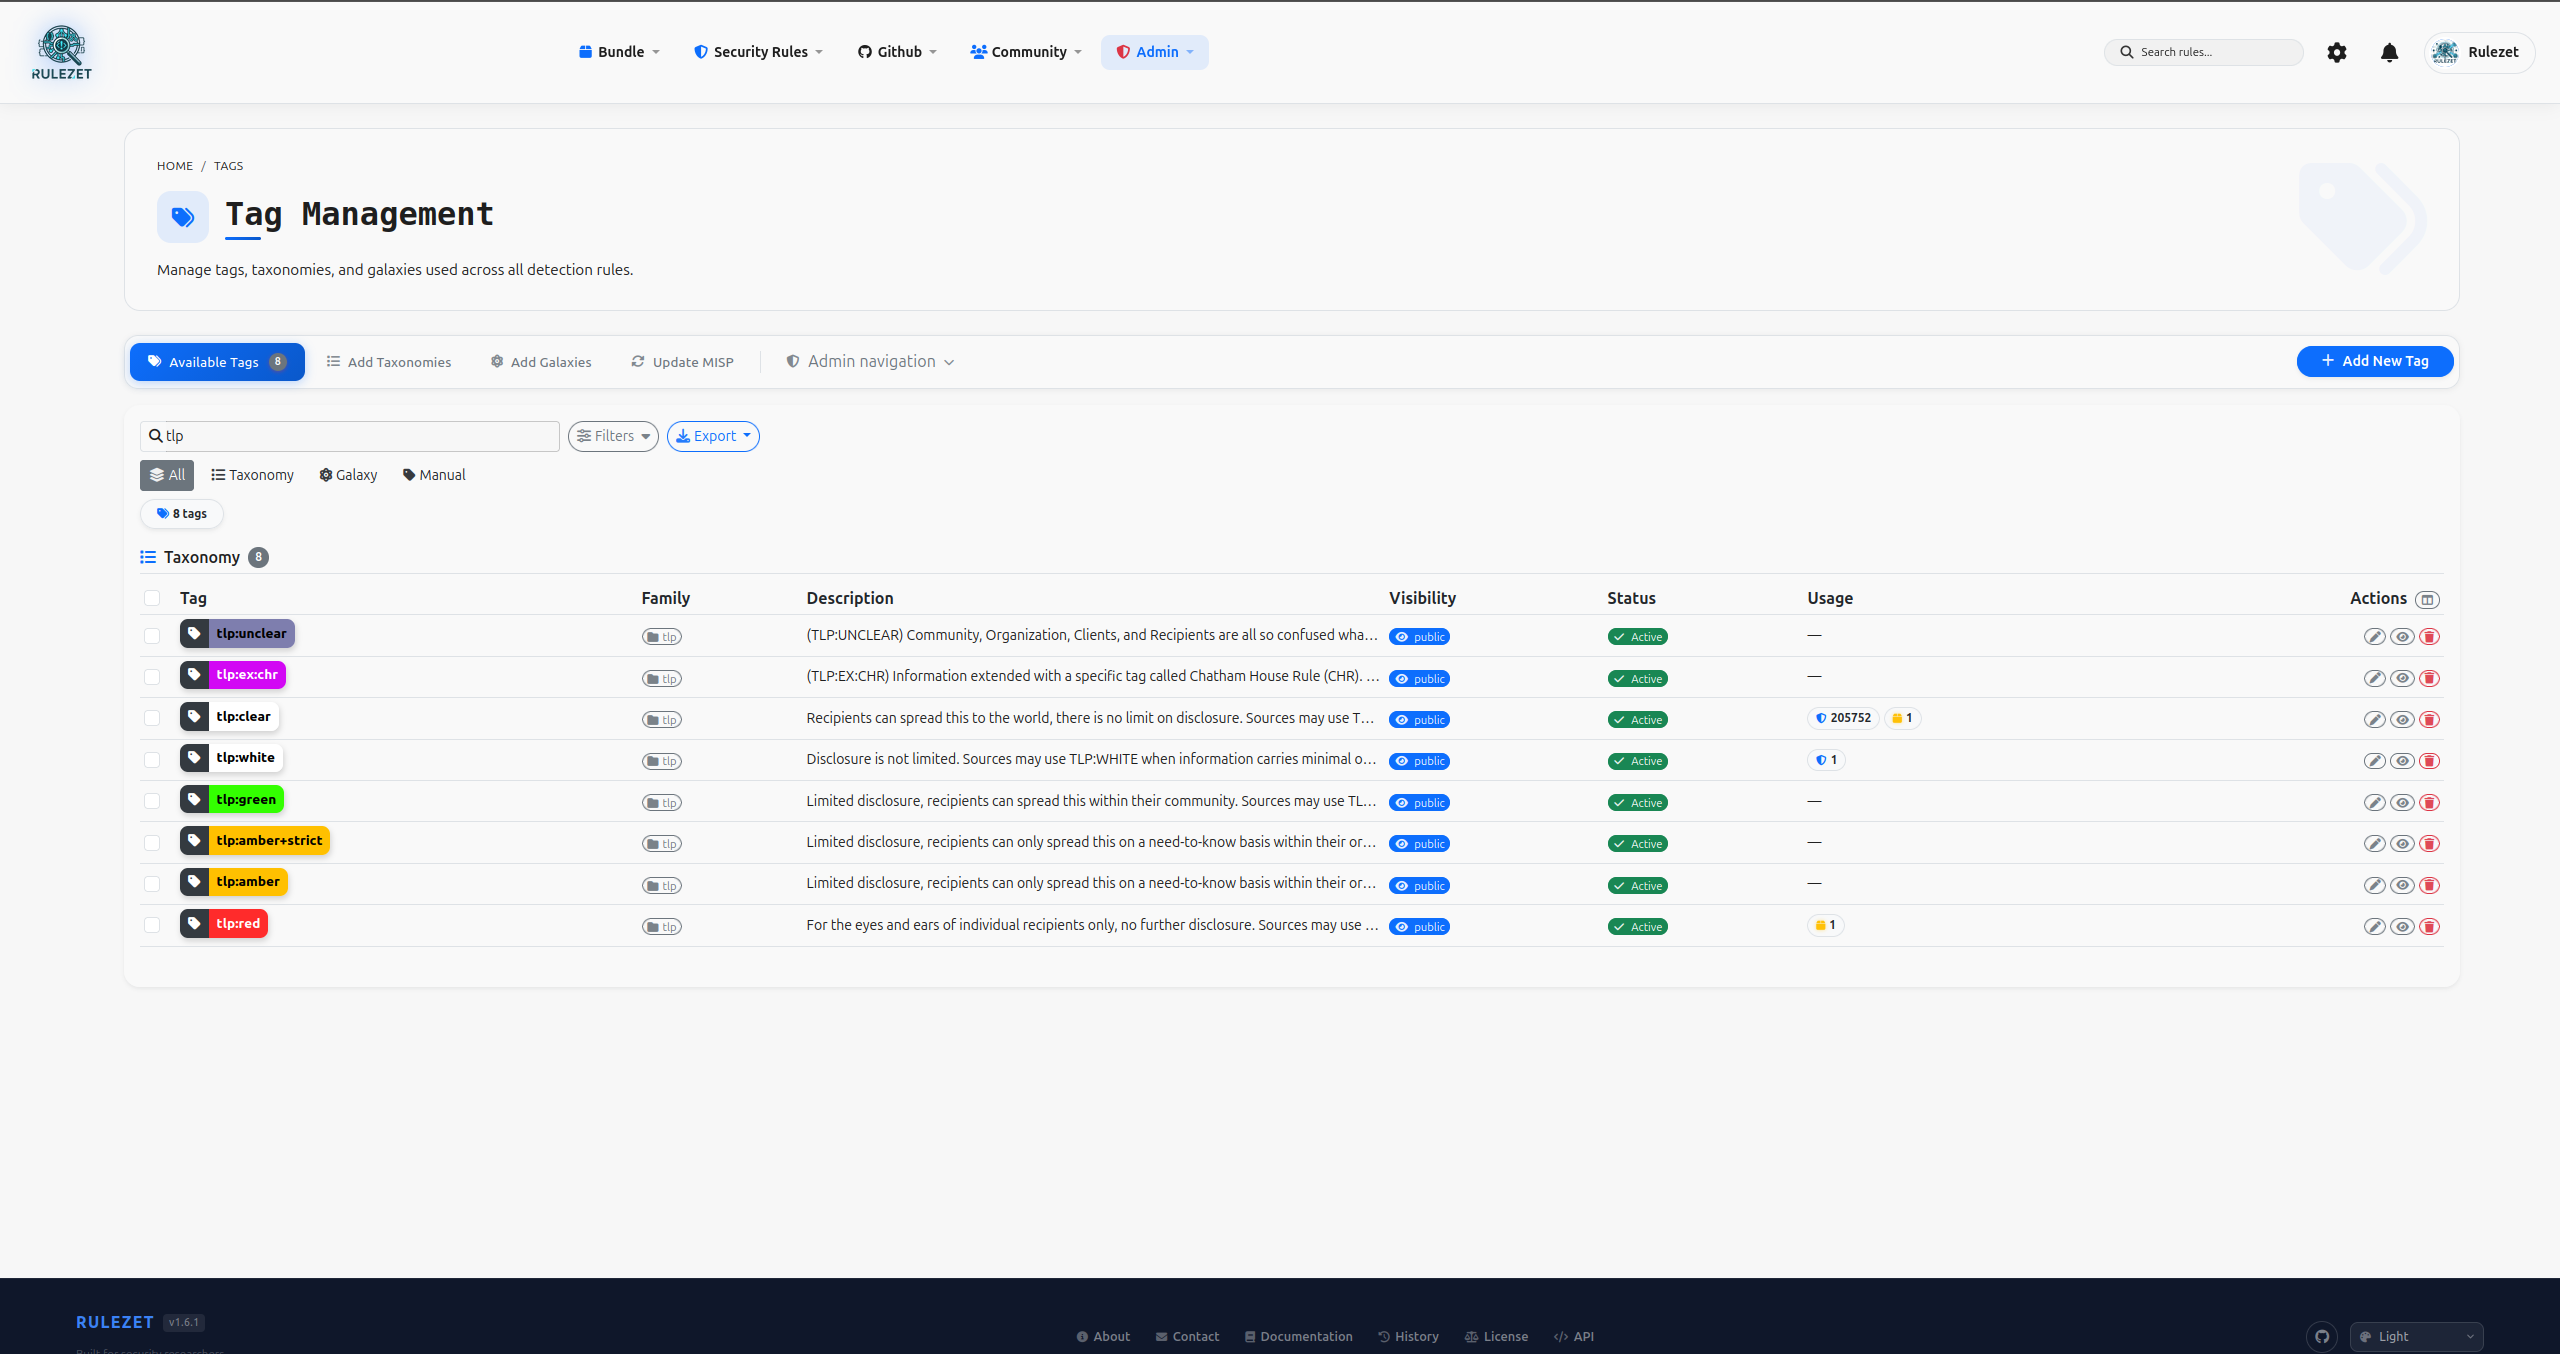Edit the tlp:ex:chr tag
2560x1354 pixels.
click(2374, 678)
